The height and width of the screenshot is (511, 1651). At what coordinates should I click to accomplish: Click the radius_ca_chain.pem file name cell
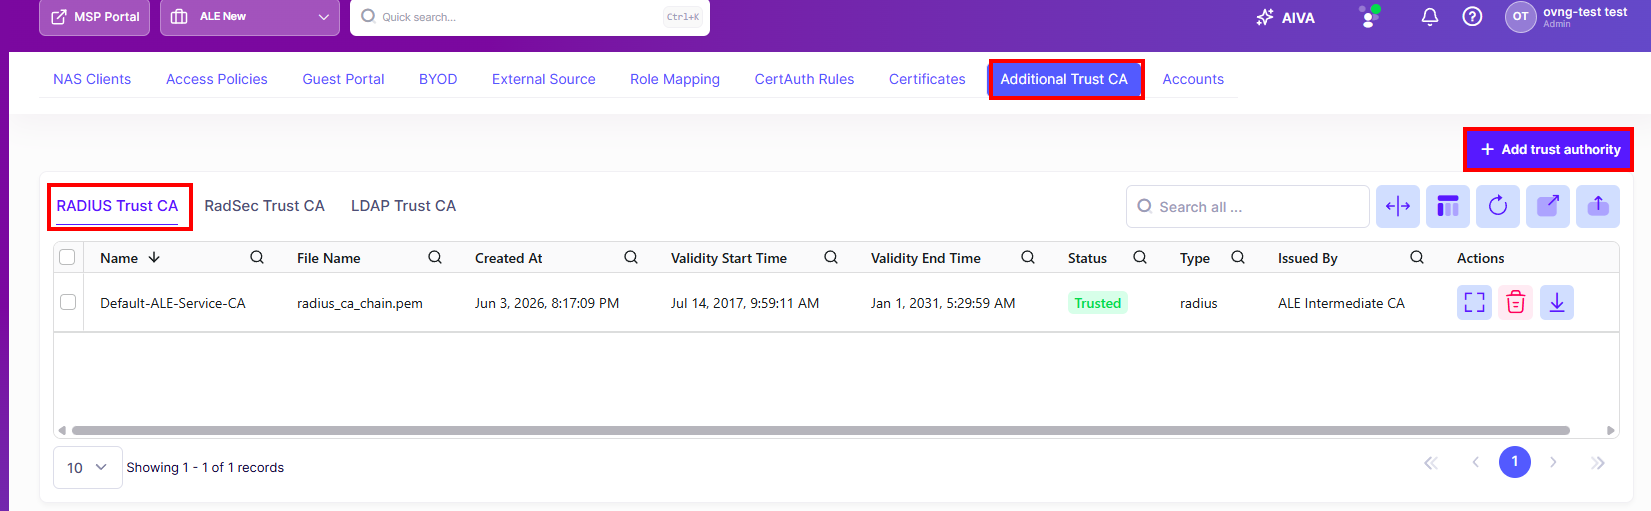360,303
